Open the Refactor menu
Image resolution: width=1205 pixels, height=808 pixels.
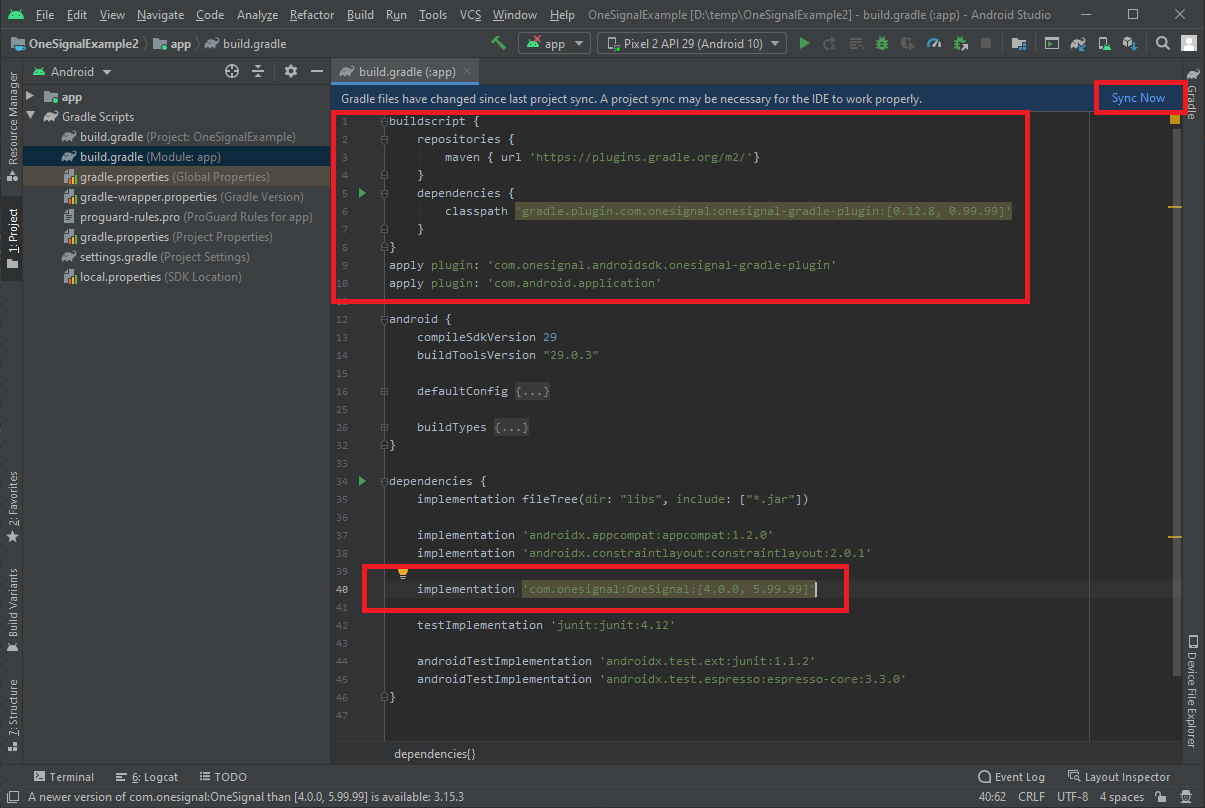[312, 15]
